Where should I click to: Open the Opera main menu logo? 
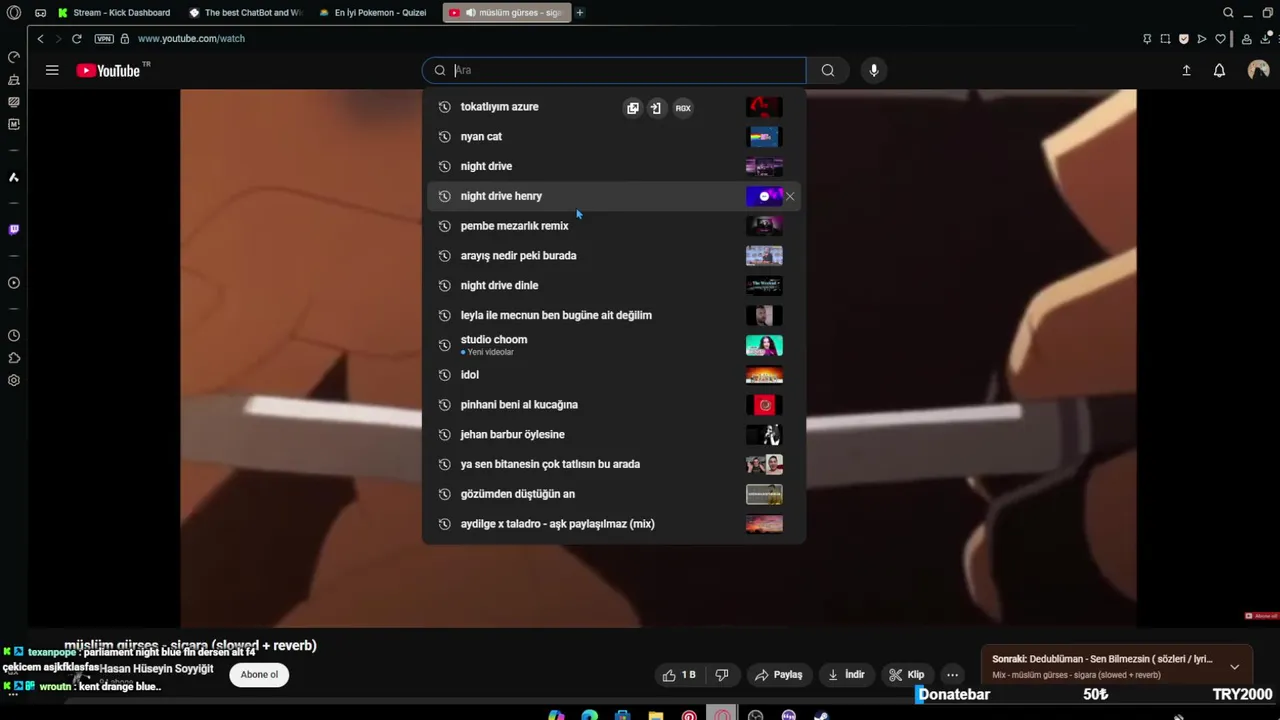point(14,13)
